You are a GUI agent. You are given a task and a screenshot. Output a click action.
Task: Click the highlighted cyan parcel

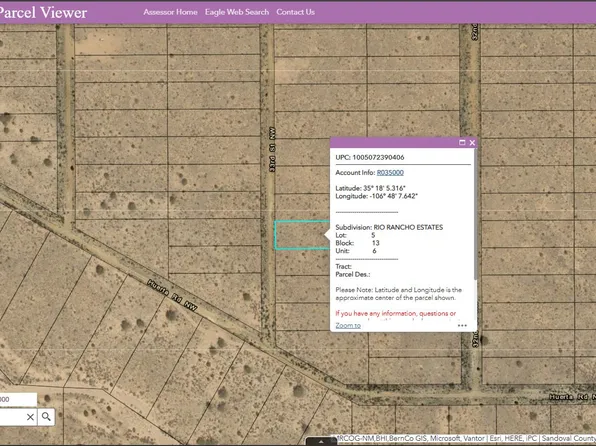click(302, 235)
